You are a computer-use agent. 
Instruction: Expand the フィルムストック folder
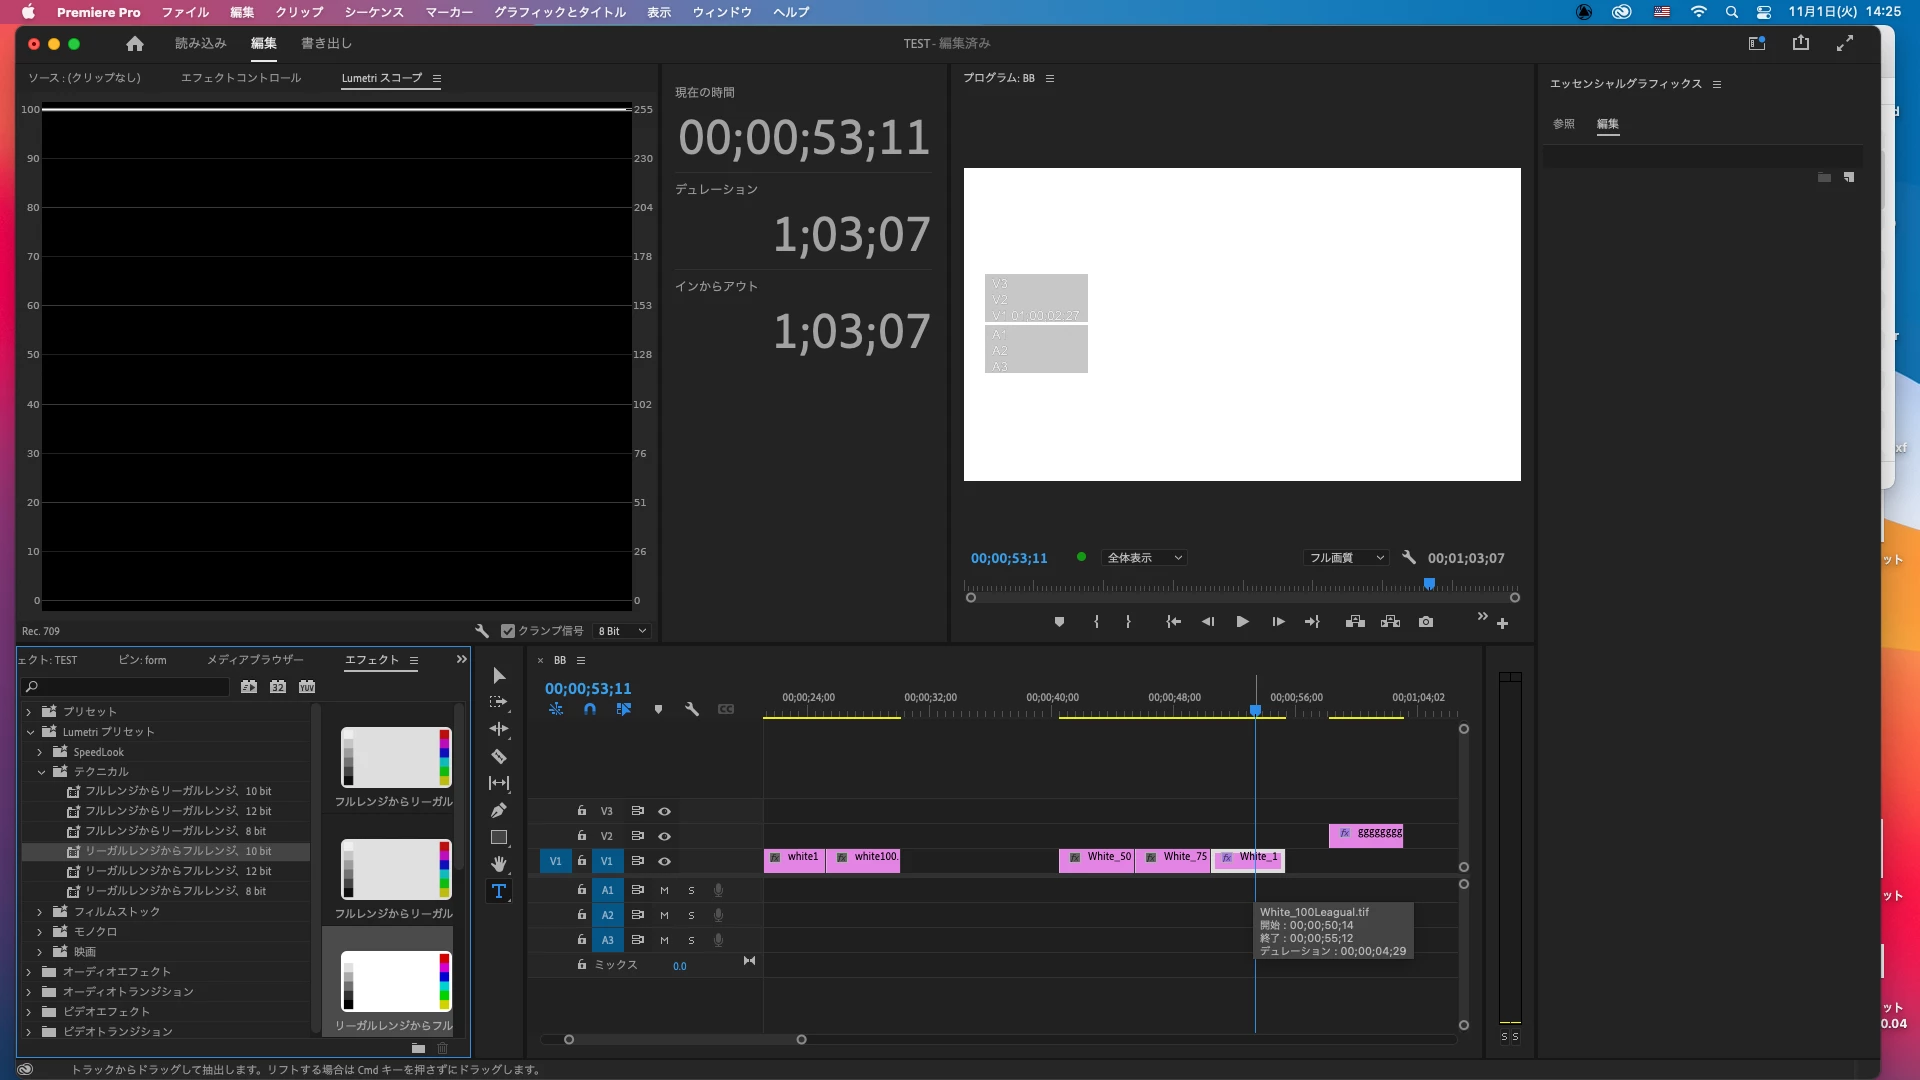(x=39, y=912)
